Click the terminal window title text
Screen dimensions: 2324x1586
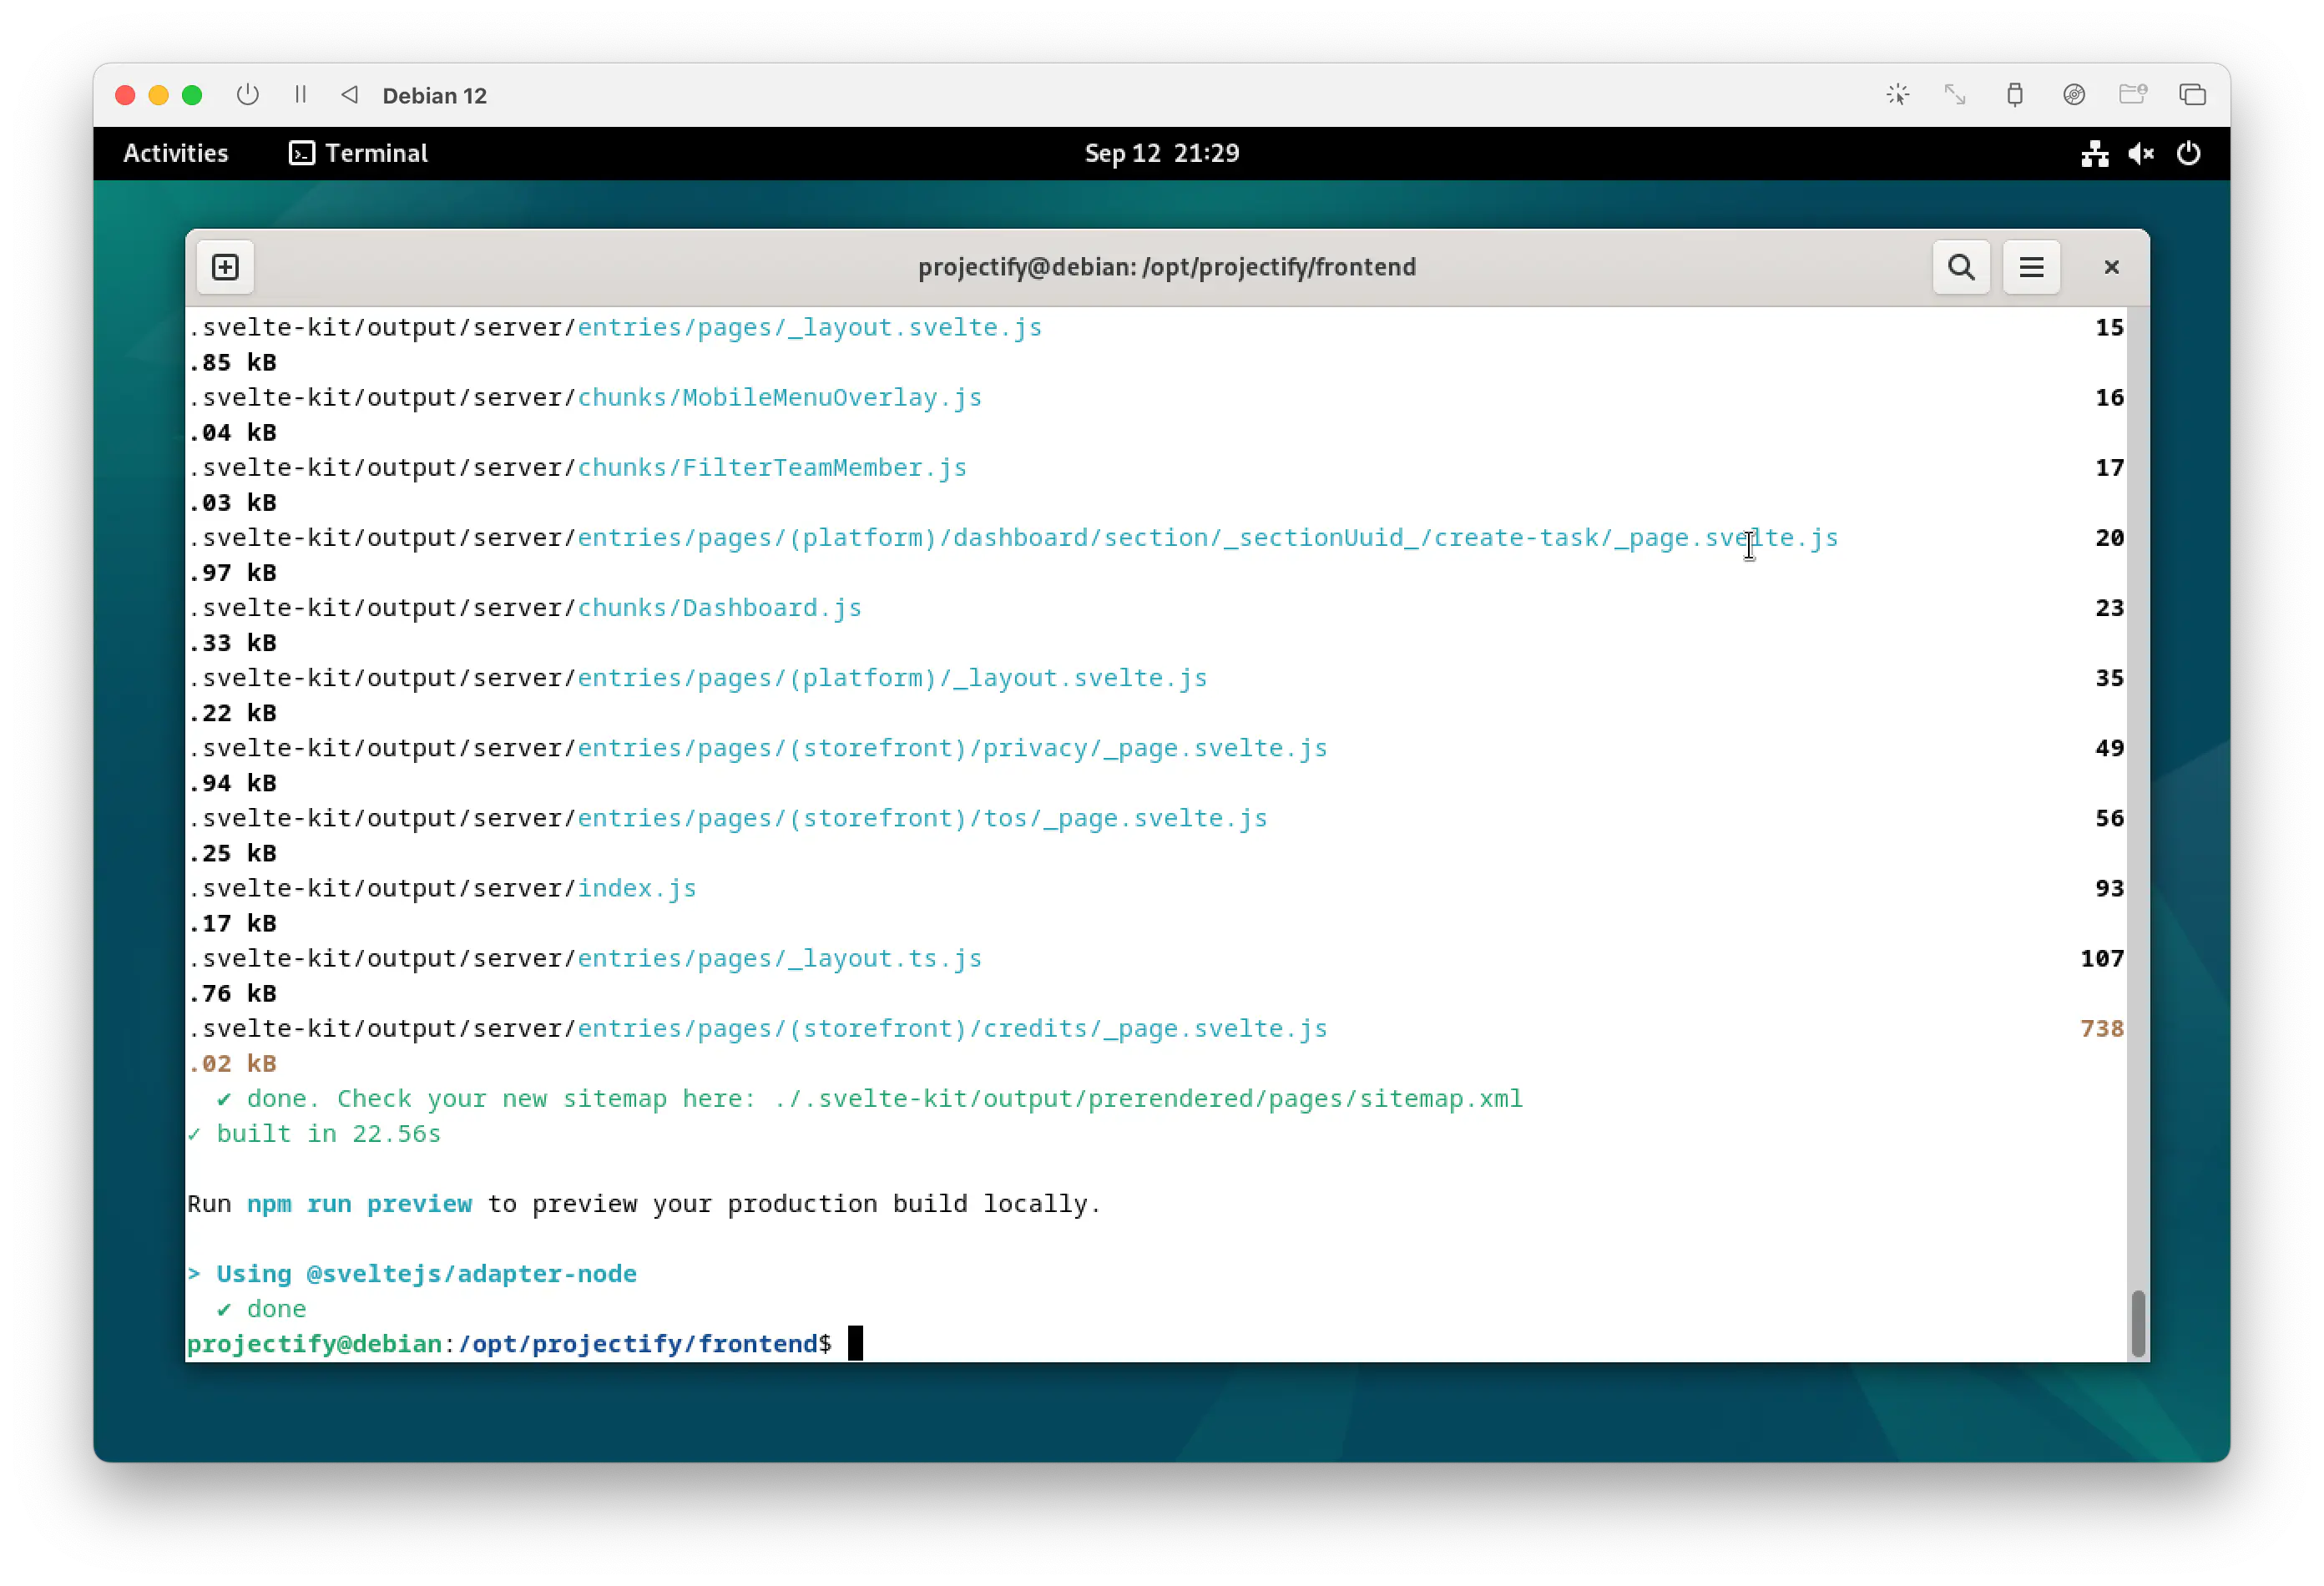1166,267
